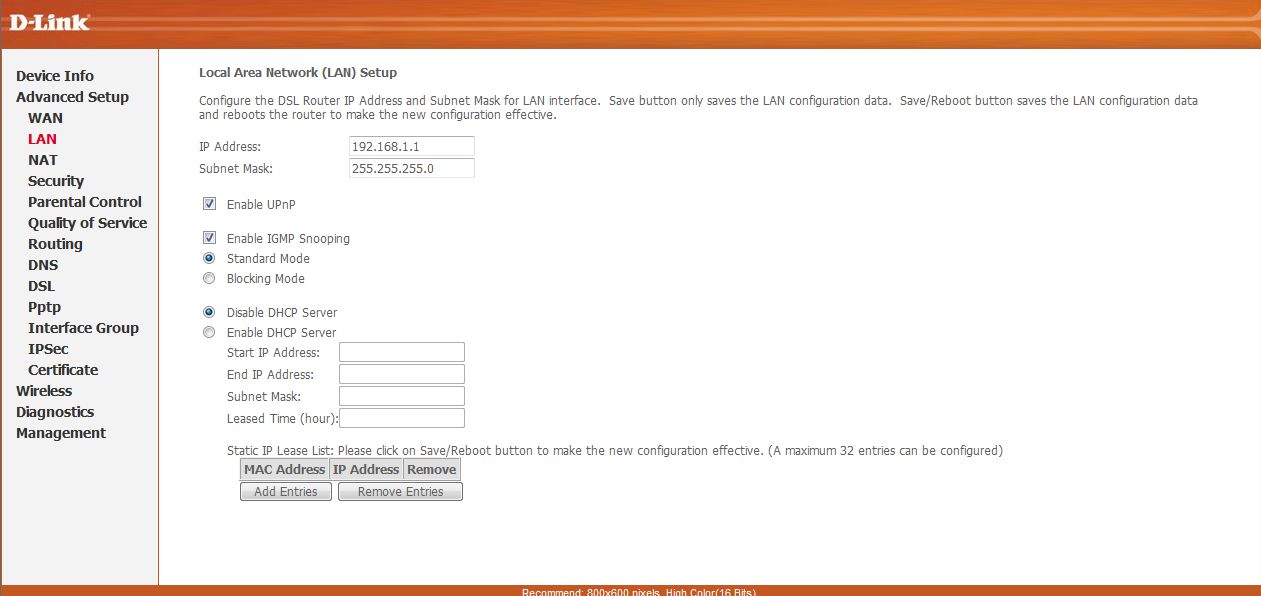Select Disable DHCP Server option
The height and width of the screenshot is (596, 1261).
tap(209, 312)
